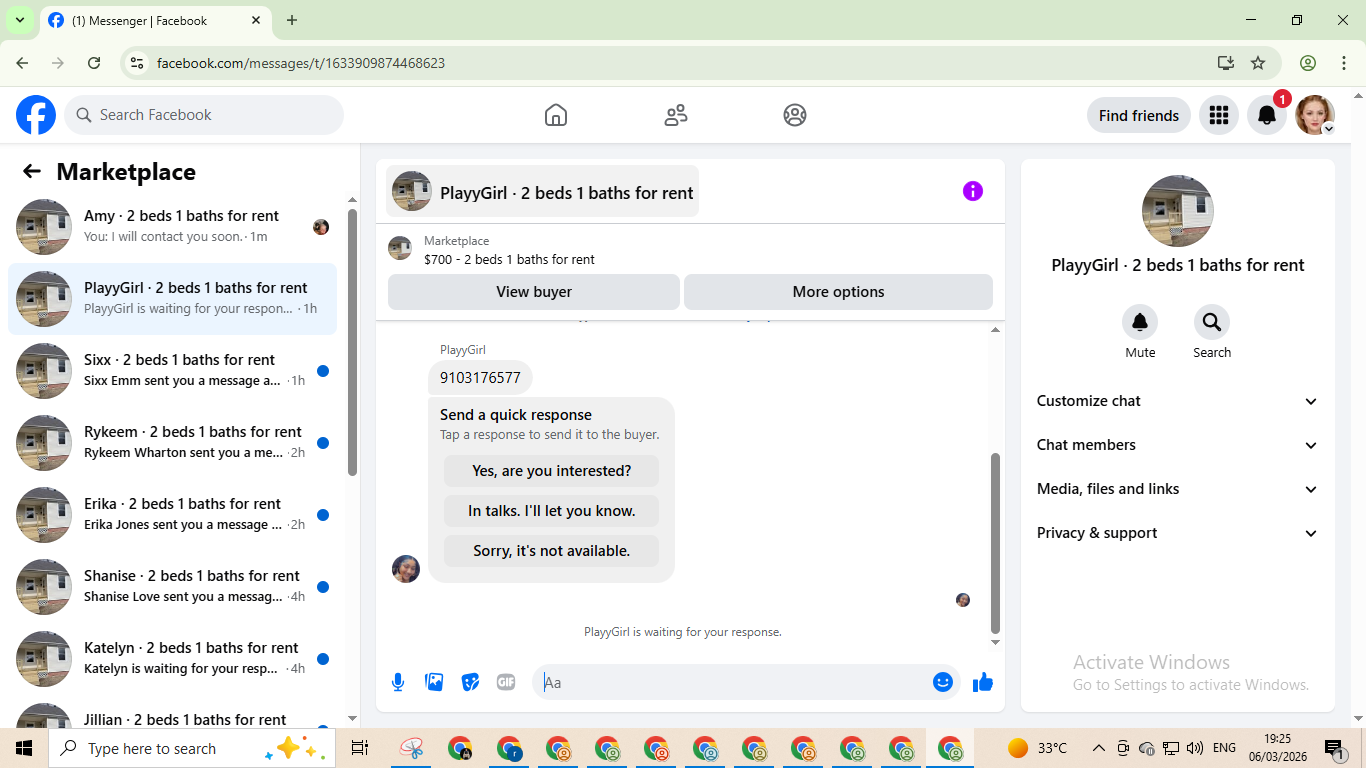The height and width of the screenshot is (768, 1366).
Task: Click the Find friends button
Action: point(1139,115)
